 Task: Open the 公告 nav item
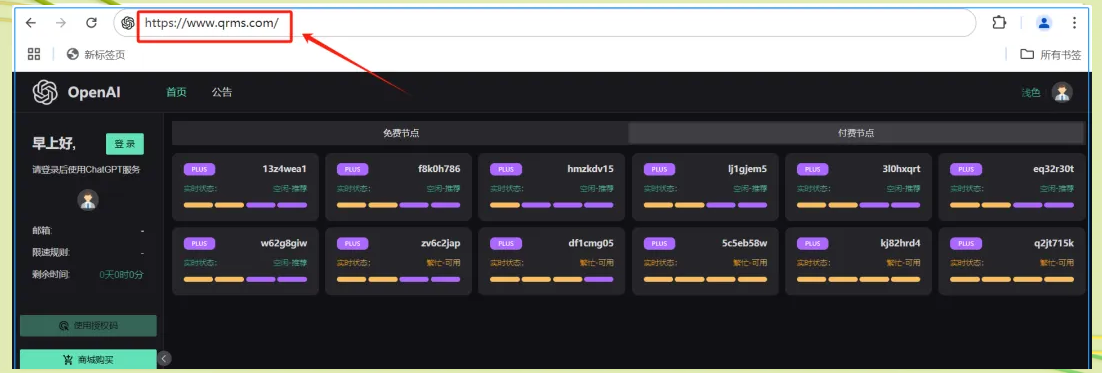(222, 92)
